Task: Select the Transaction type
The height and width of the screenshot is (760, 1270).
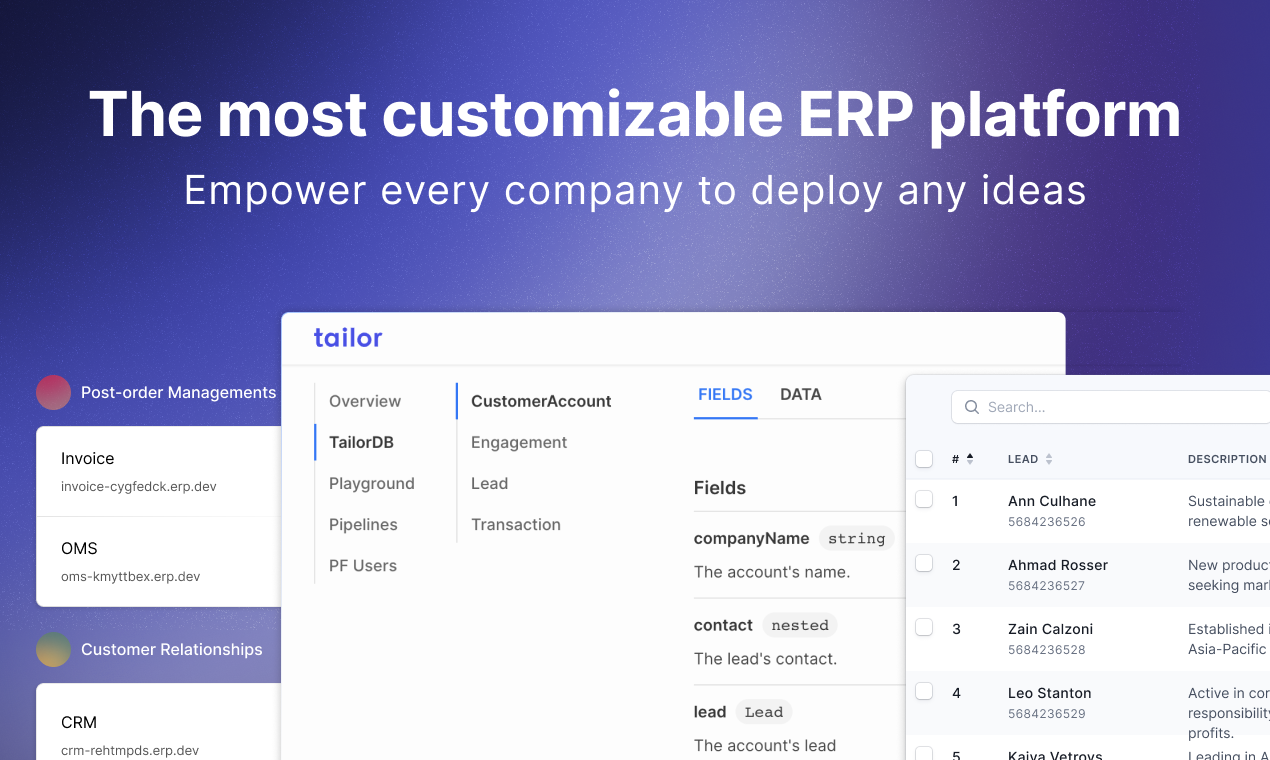Action: [516, 524]
